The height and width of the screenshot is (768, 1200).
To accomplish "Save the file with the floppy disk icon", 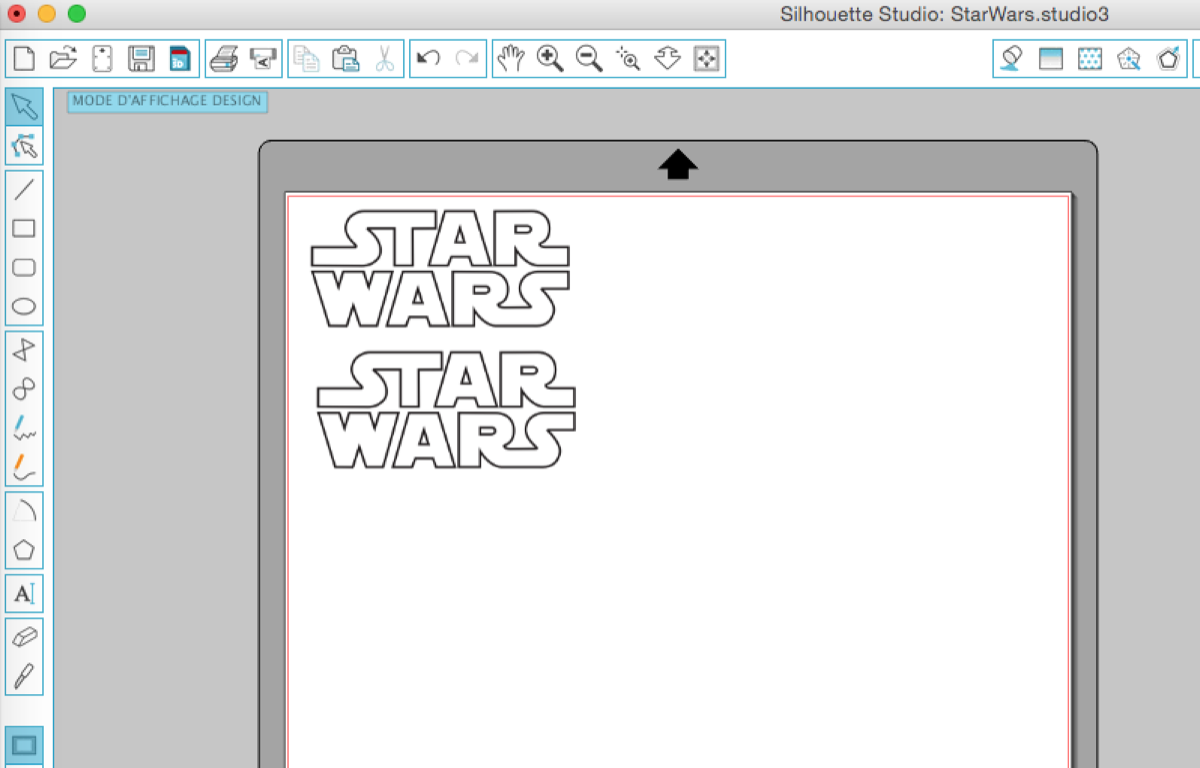I will click(141, 58).
